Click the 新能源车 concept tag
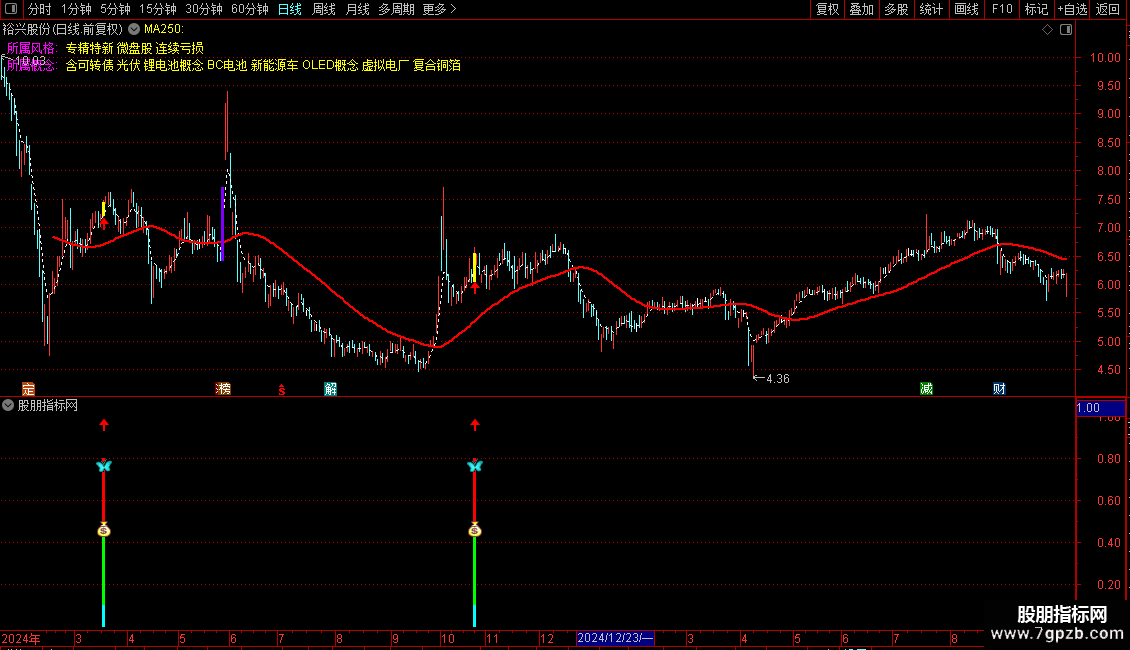Image resolution: width=1130 pixels, height=650 pixels. click(275, 66)
